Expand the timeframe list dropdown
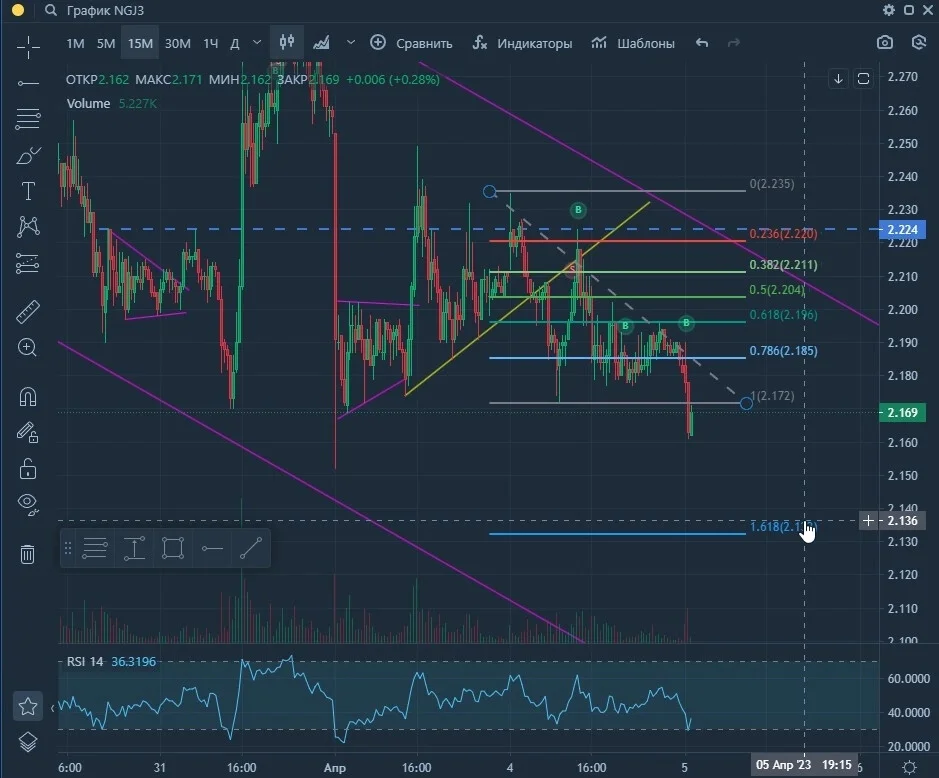The height and width of the screenshot is (778, 939). click(257, 43)
